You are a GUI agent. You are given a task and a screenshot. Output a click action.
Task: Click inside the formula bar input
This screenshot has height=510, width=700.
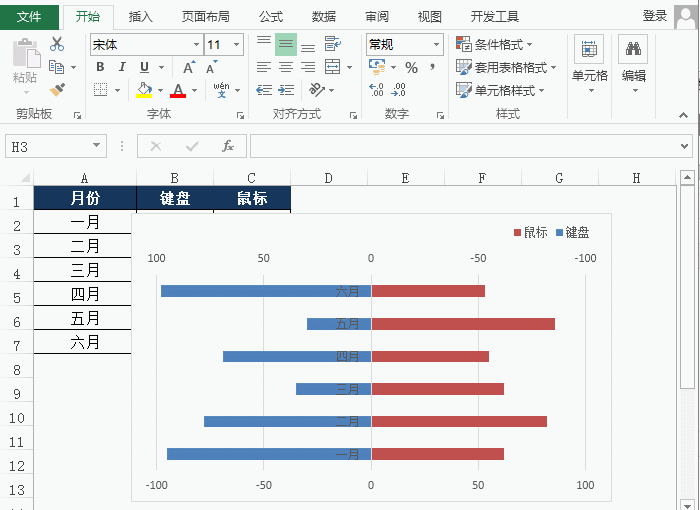(x=463, y=146)
